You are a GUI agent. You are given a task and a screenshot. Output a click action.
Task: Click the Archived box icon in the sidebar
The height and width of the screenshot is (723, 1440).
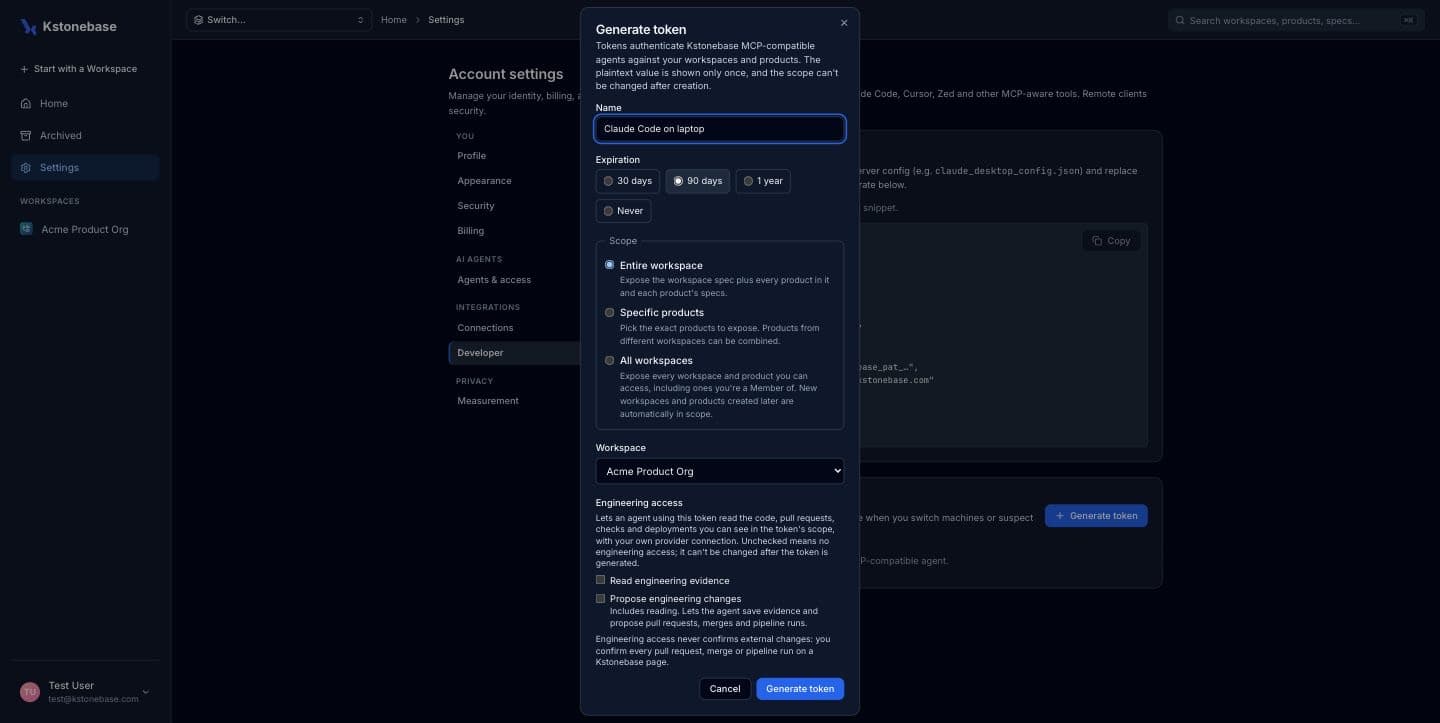point(26,135)
